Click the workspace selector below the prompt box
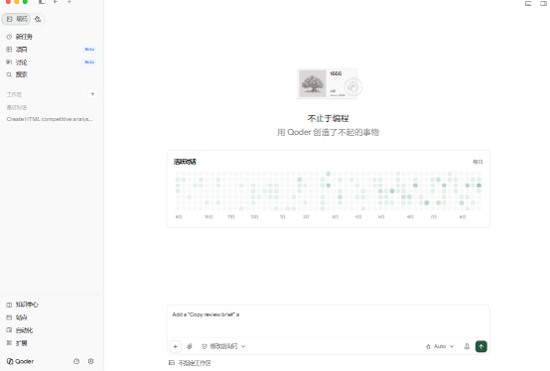550x371 pixels. coord(190,363)
